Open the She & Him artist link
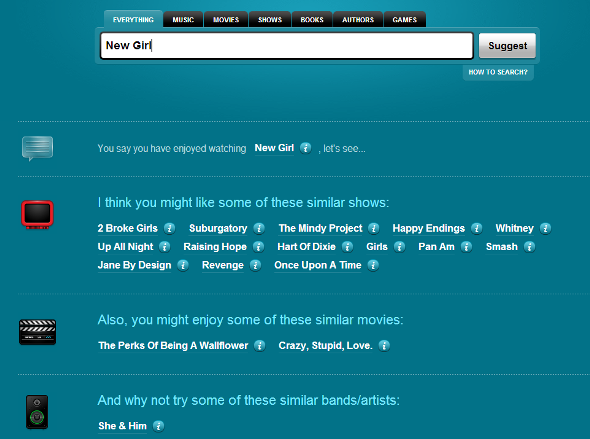 (122, 426)
